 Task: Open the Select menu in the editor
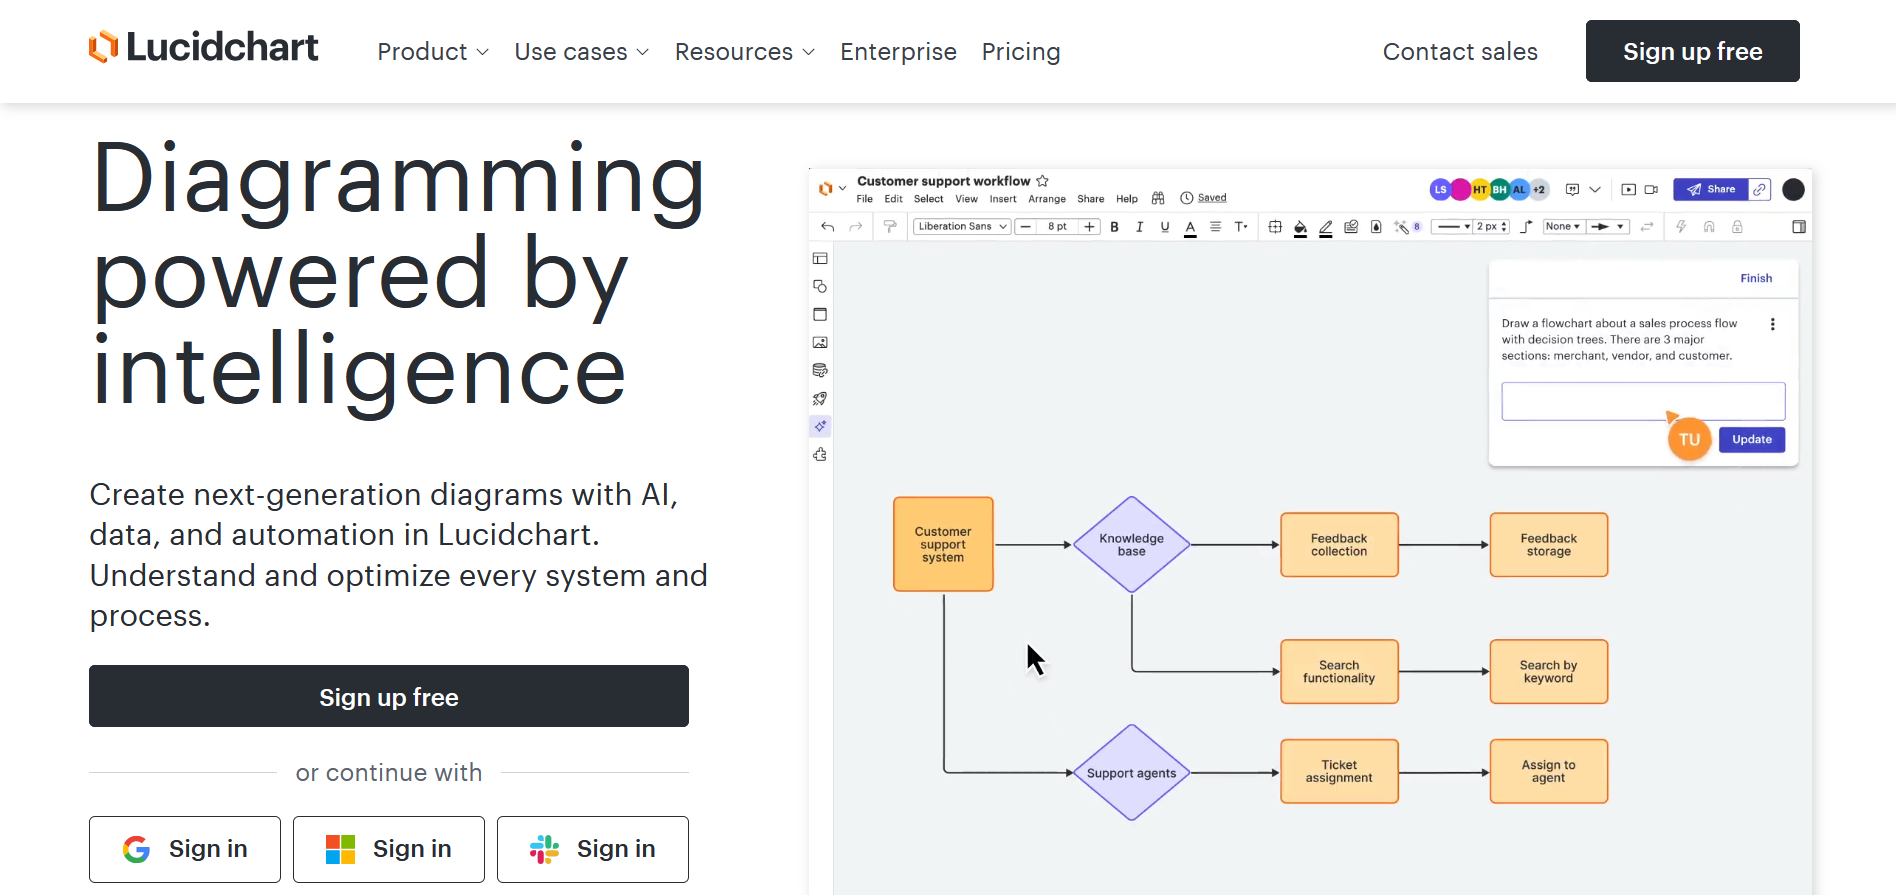929,199
